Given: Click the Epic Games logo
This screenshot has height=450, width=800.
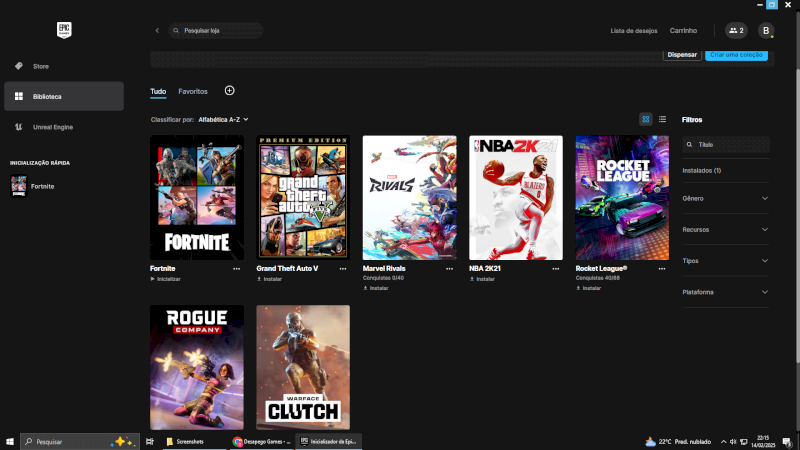Looking at the screenshot, I should (x=65, y=31).
